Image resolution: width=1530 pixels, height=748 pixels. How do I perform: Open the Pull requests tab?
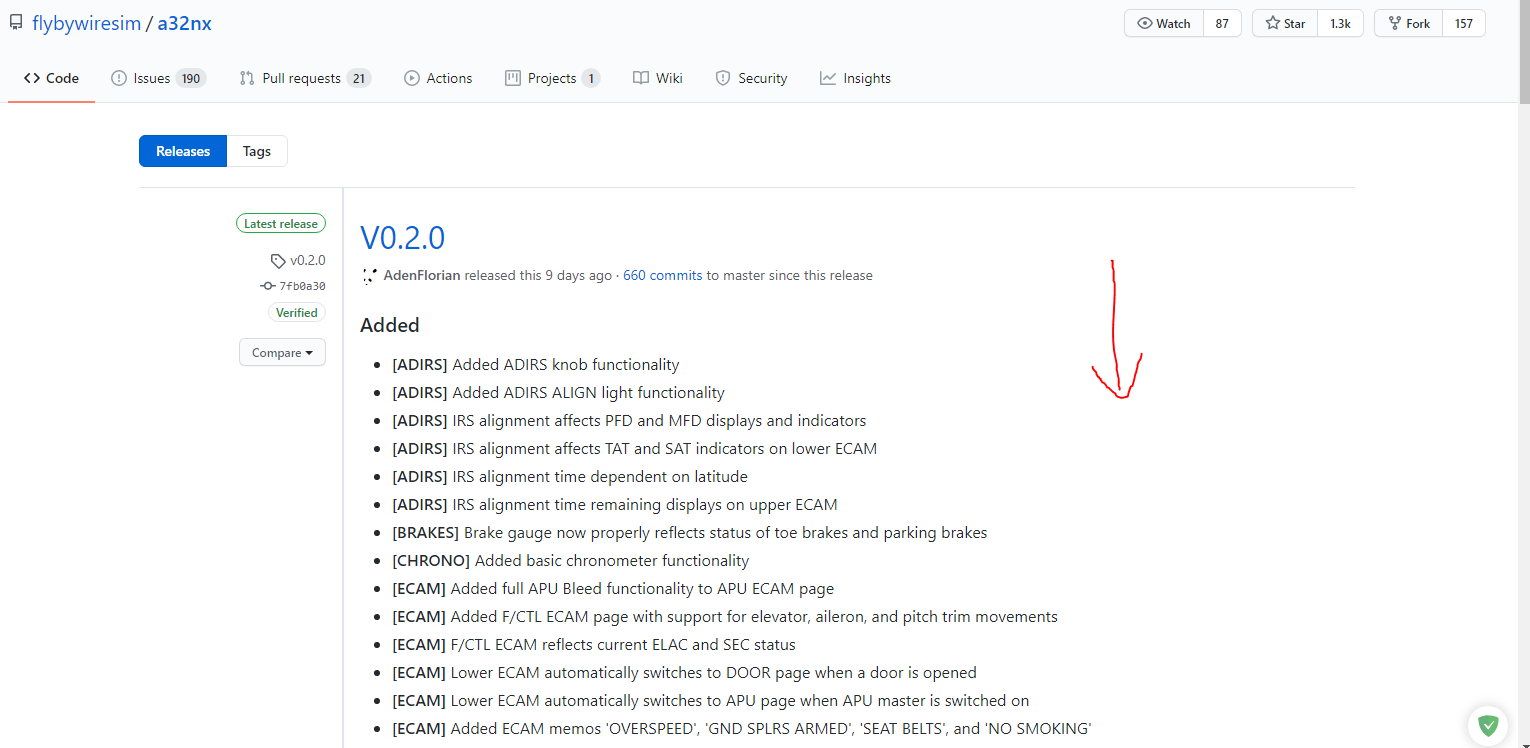coord(305,78)
